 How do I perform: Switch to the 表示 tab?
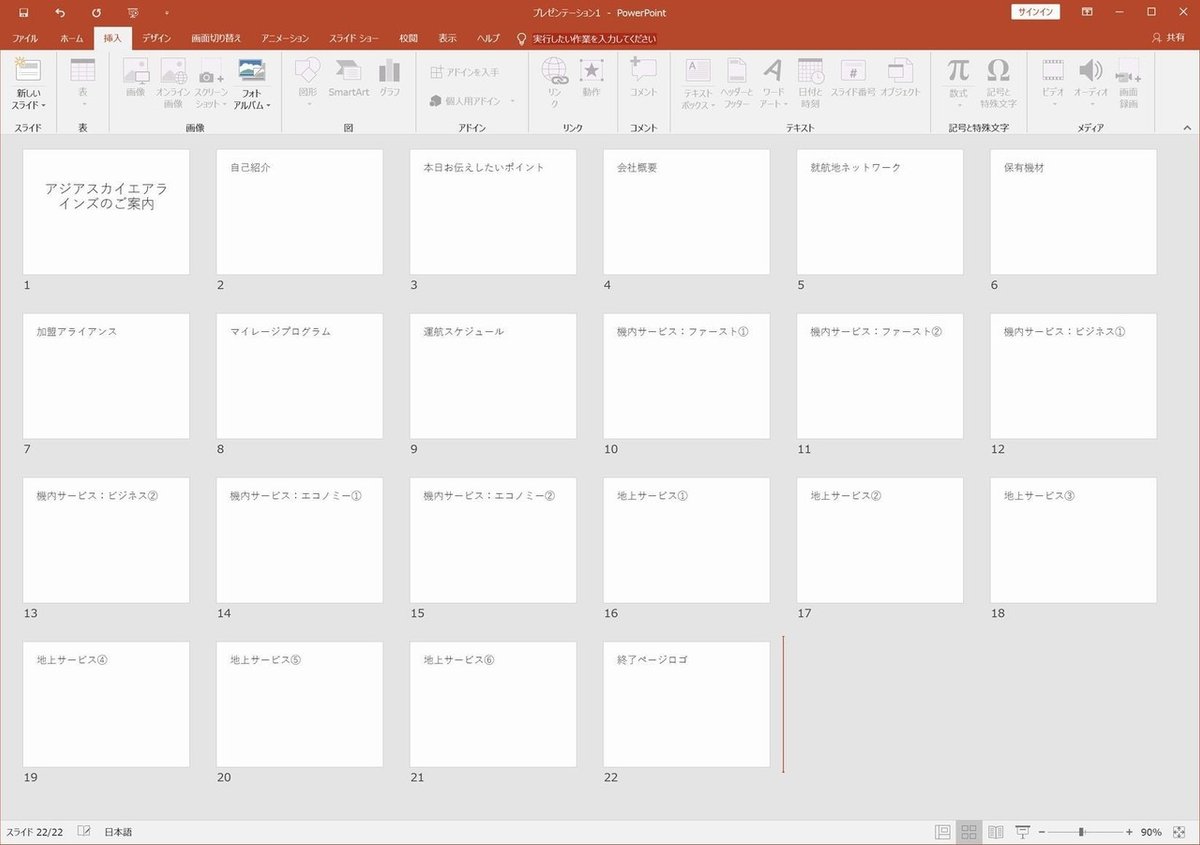point(447,38)
